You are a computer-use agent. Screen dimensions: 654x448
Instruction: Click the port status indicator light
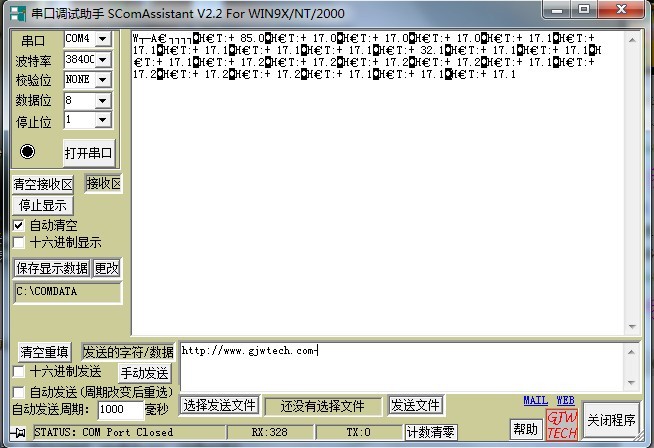coord(28,151)
